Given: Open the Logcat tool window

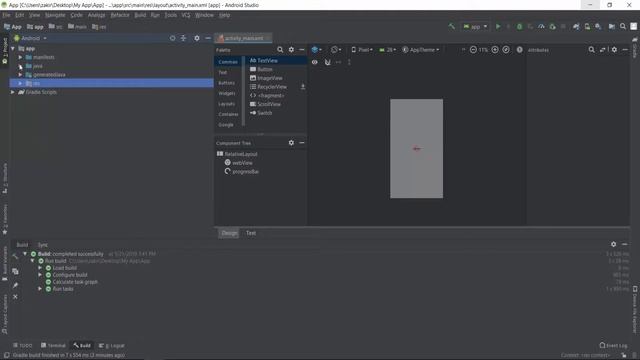Looking at the screenshot, I should click(x=111, y=345).
